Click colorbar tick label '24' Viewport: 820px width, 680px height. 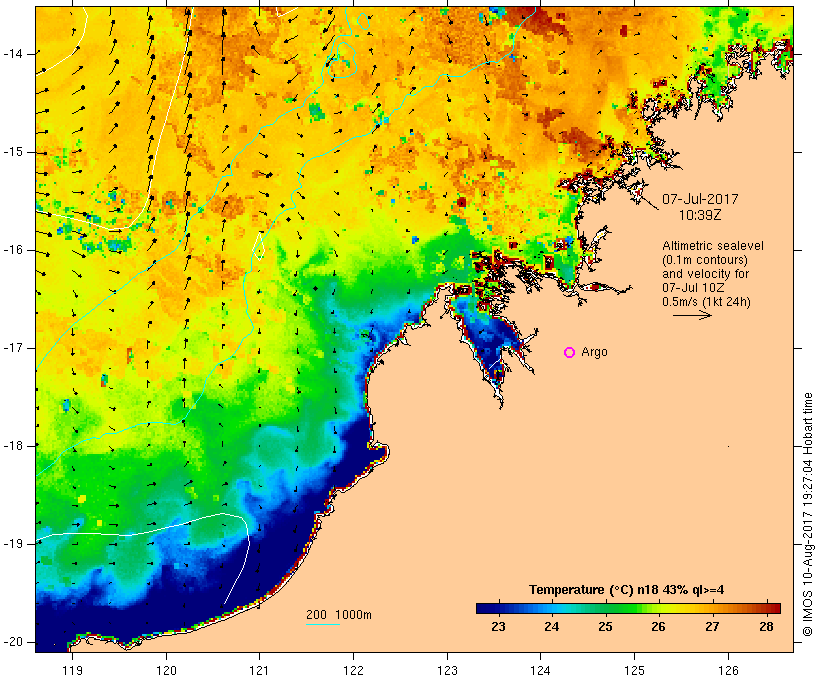[x=552, y=626]
